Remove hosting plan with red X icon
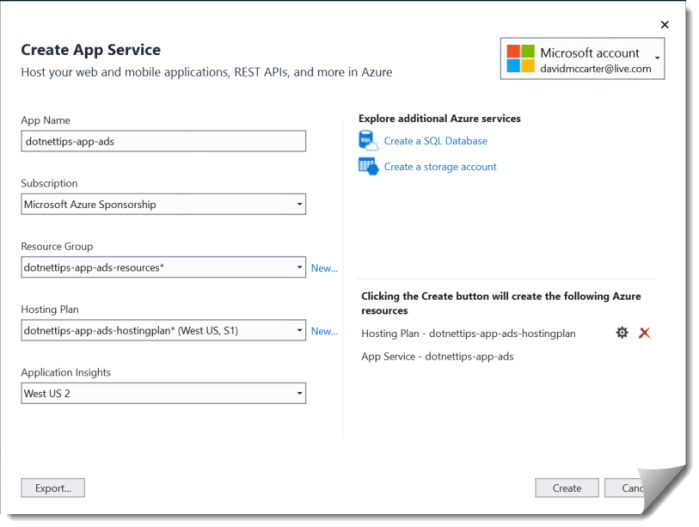The image size is (699, 527). click(644, 333)
